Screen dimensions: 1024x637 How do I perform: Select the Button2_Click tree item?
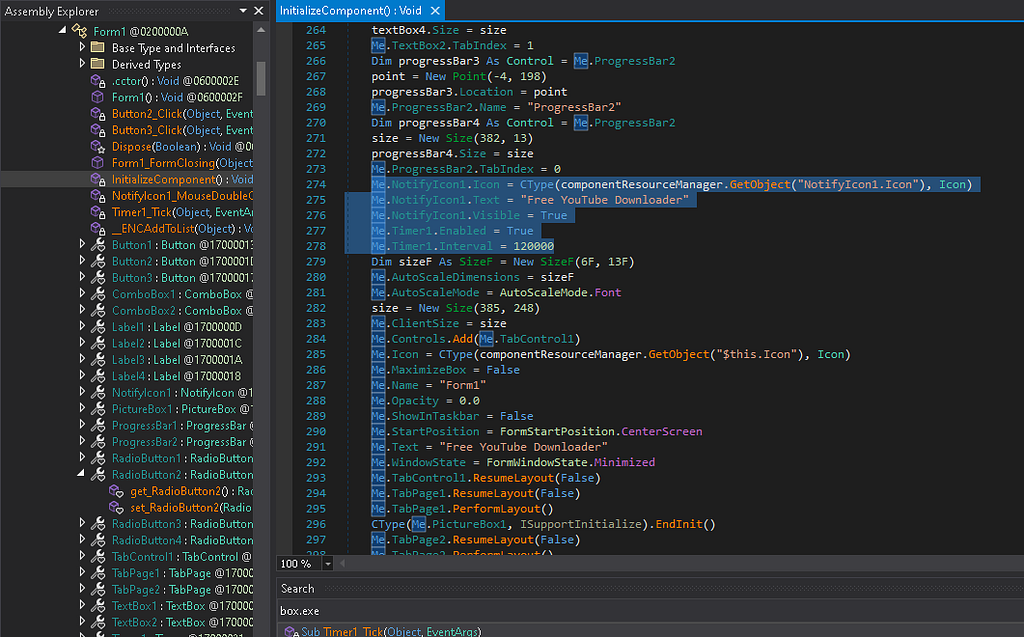pos(182,113)
